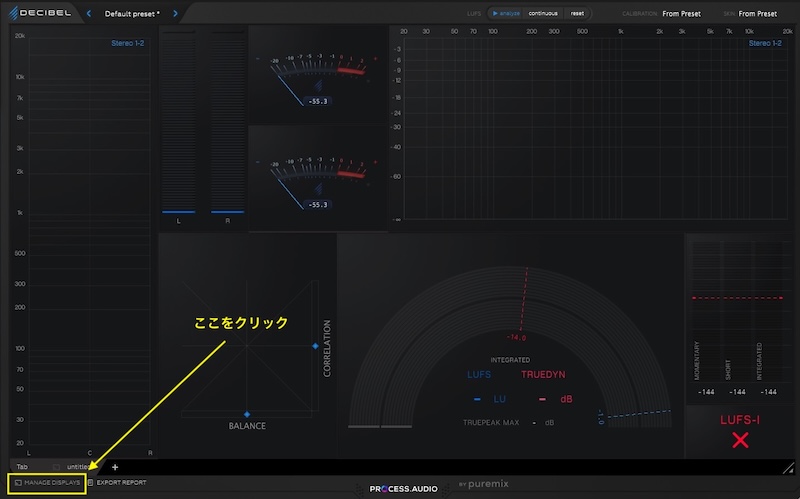Open the Stereo 1-2 selector on right graph
Screen dimensions: 800x499
pos(765,43)
